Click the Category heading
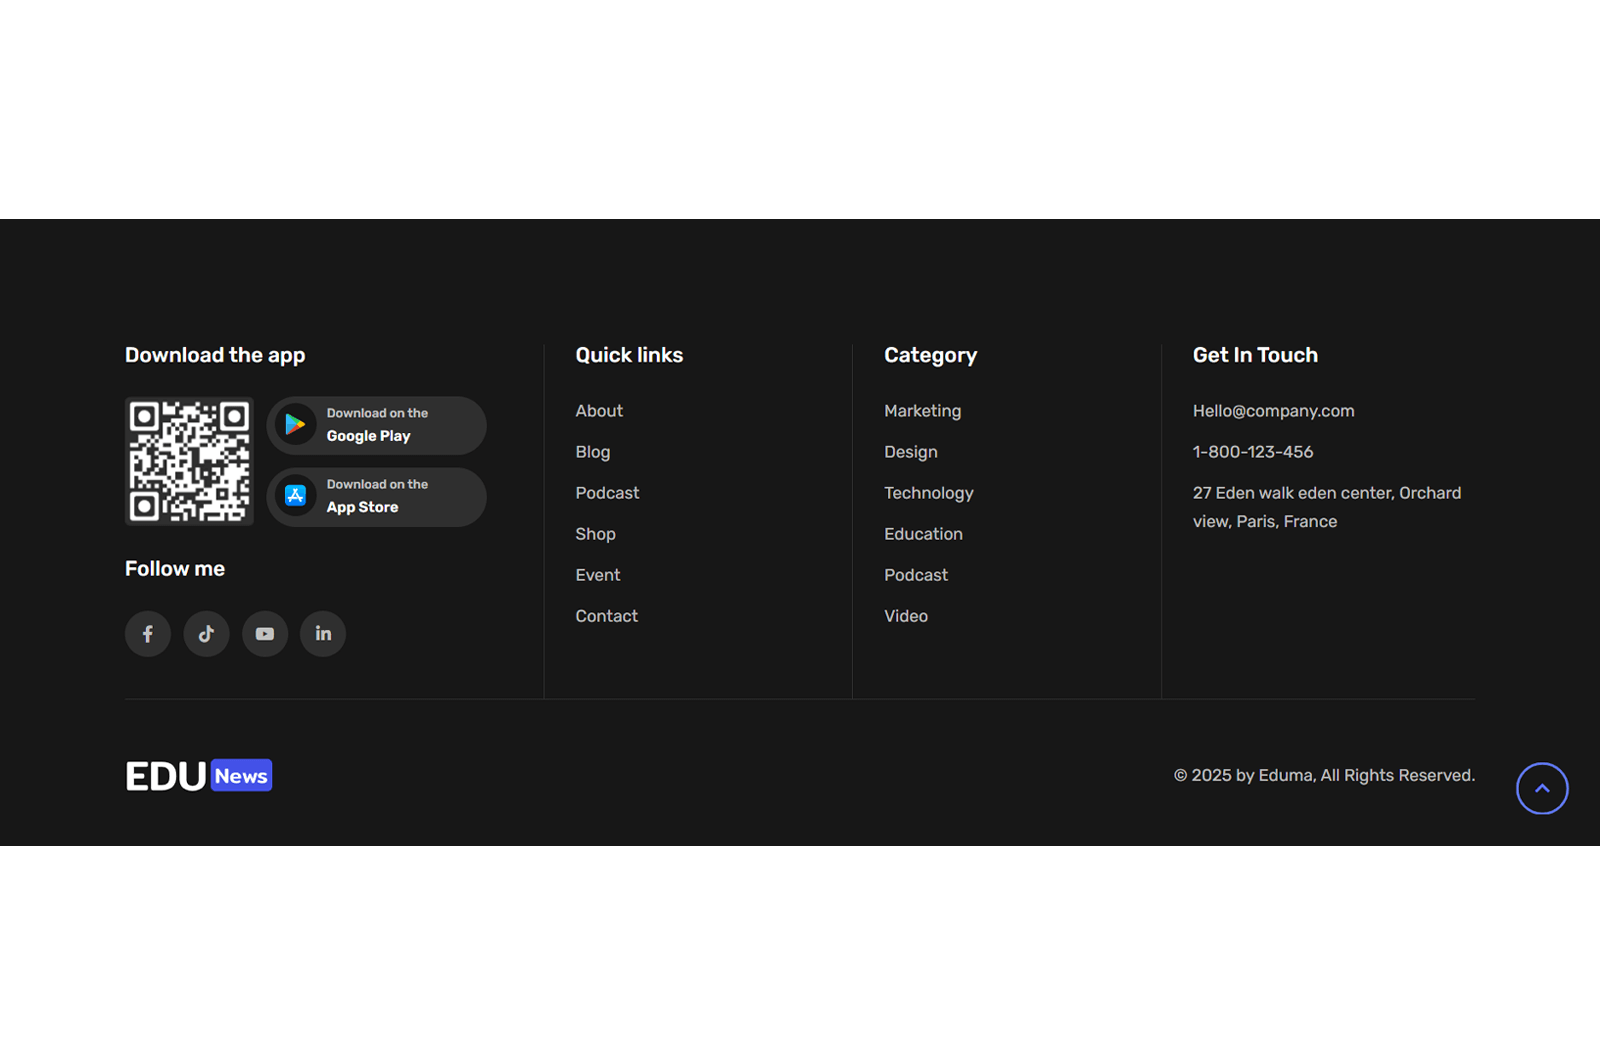The image size is (1600, 1064). pos(930,355)
